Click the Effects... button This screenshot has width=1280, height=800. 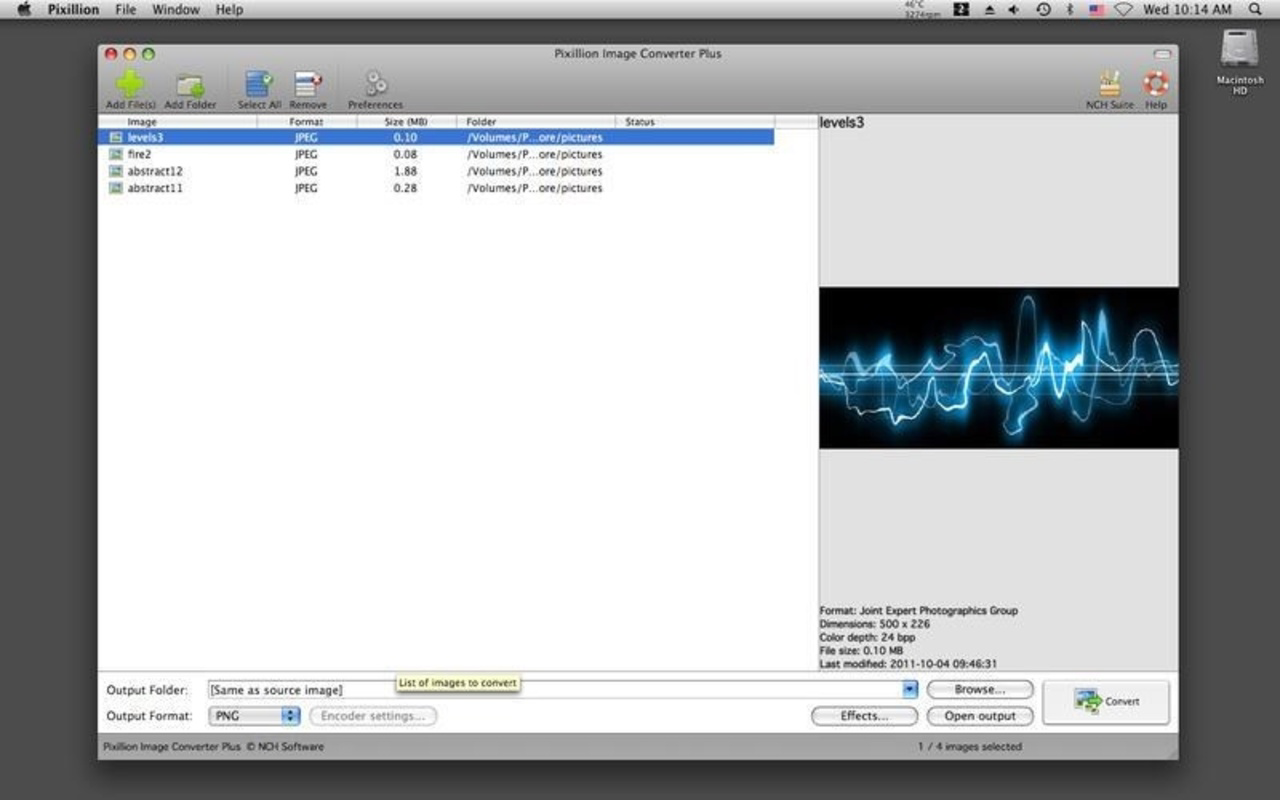pyautogui.click(x=864, y=716)
